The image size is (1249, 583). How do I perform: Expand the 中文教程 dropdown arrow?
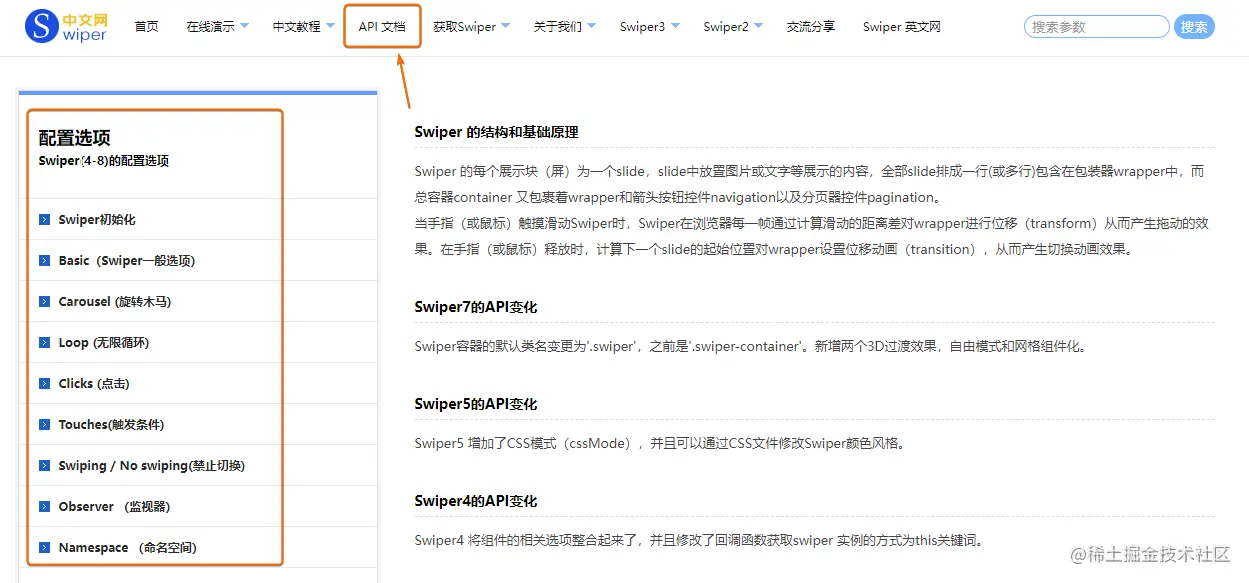[330, 26]
